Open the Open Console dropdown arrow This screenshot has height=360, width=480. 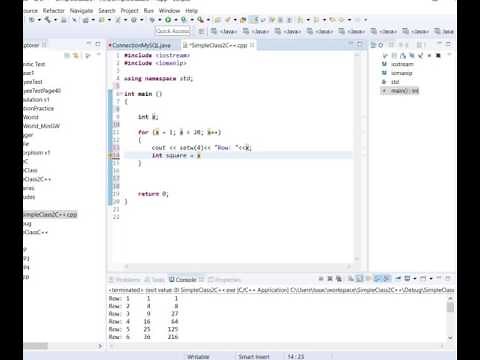(431, 278)
